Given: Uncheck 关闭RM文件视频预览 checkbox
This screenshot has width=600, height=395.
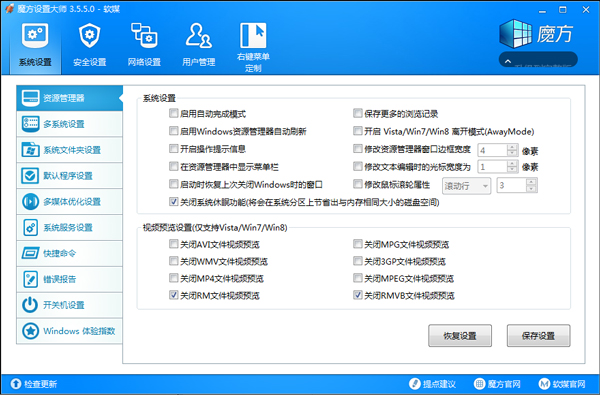Looking at the screenshot, I should point(174,295).
